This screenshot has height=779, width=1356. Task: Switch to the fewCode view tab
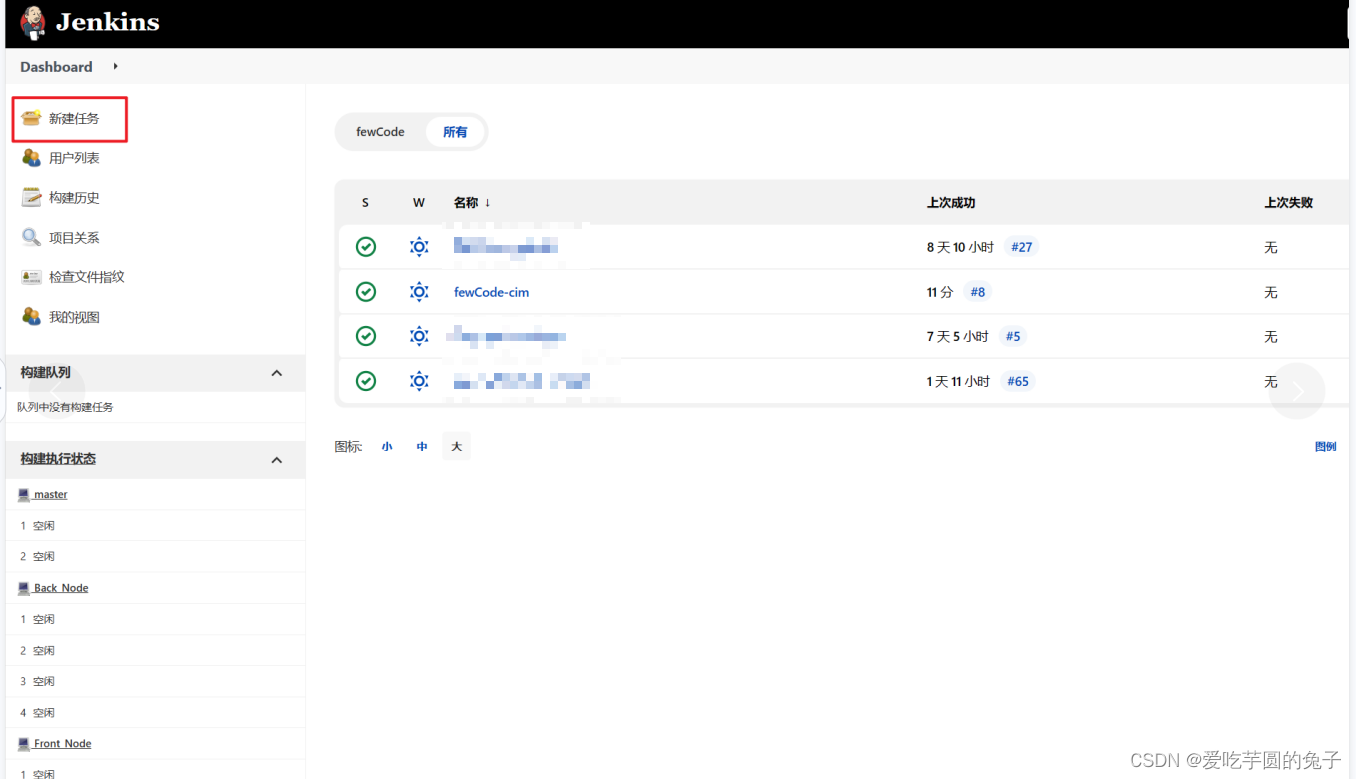point(380,132)
